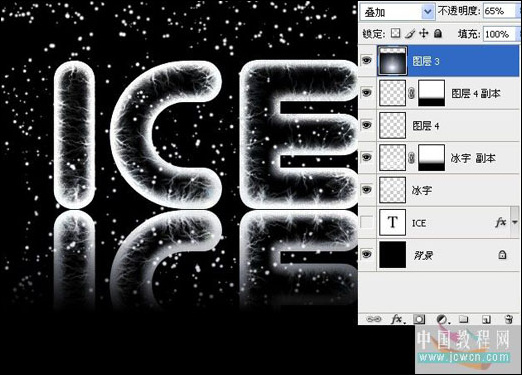Show the hidden ICE text layer
The height and width of the screenshot is (375, 522).
pyautogui.click(x=367, y=222)
